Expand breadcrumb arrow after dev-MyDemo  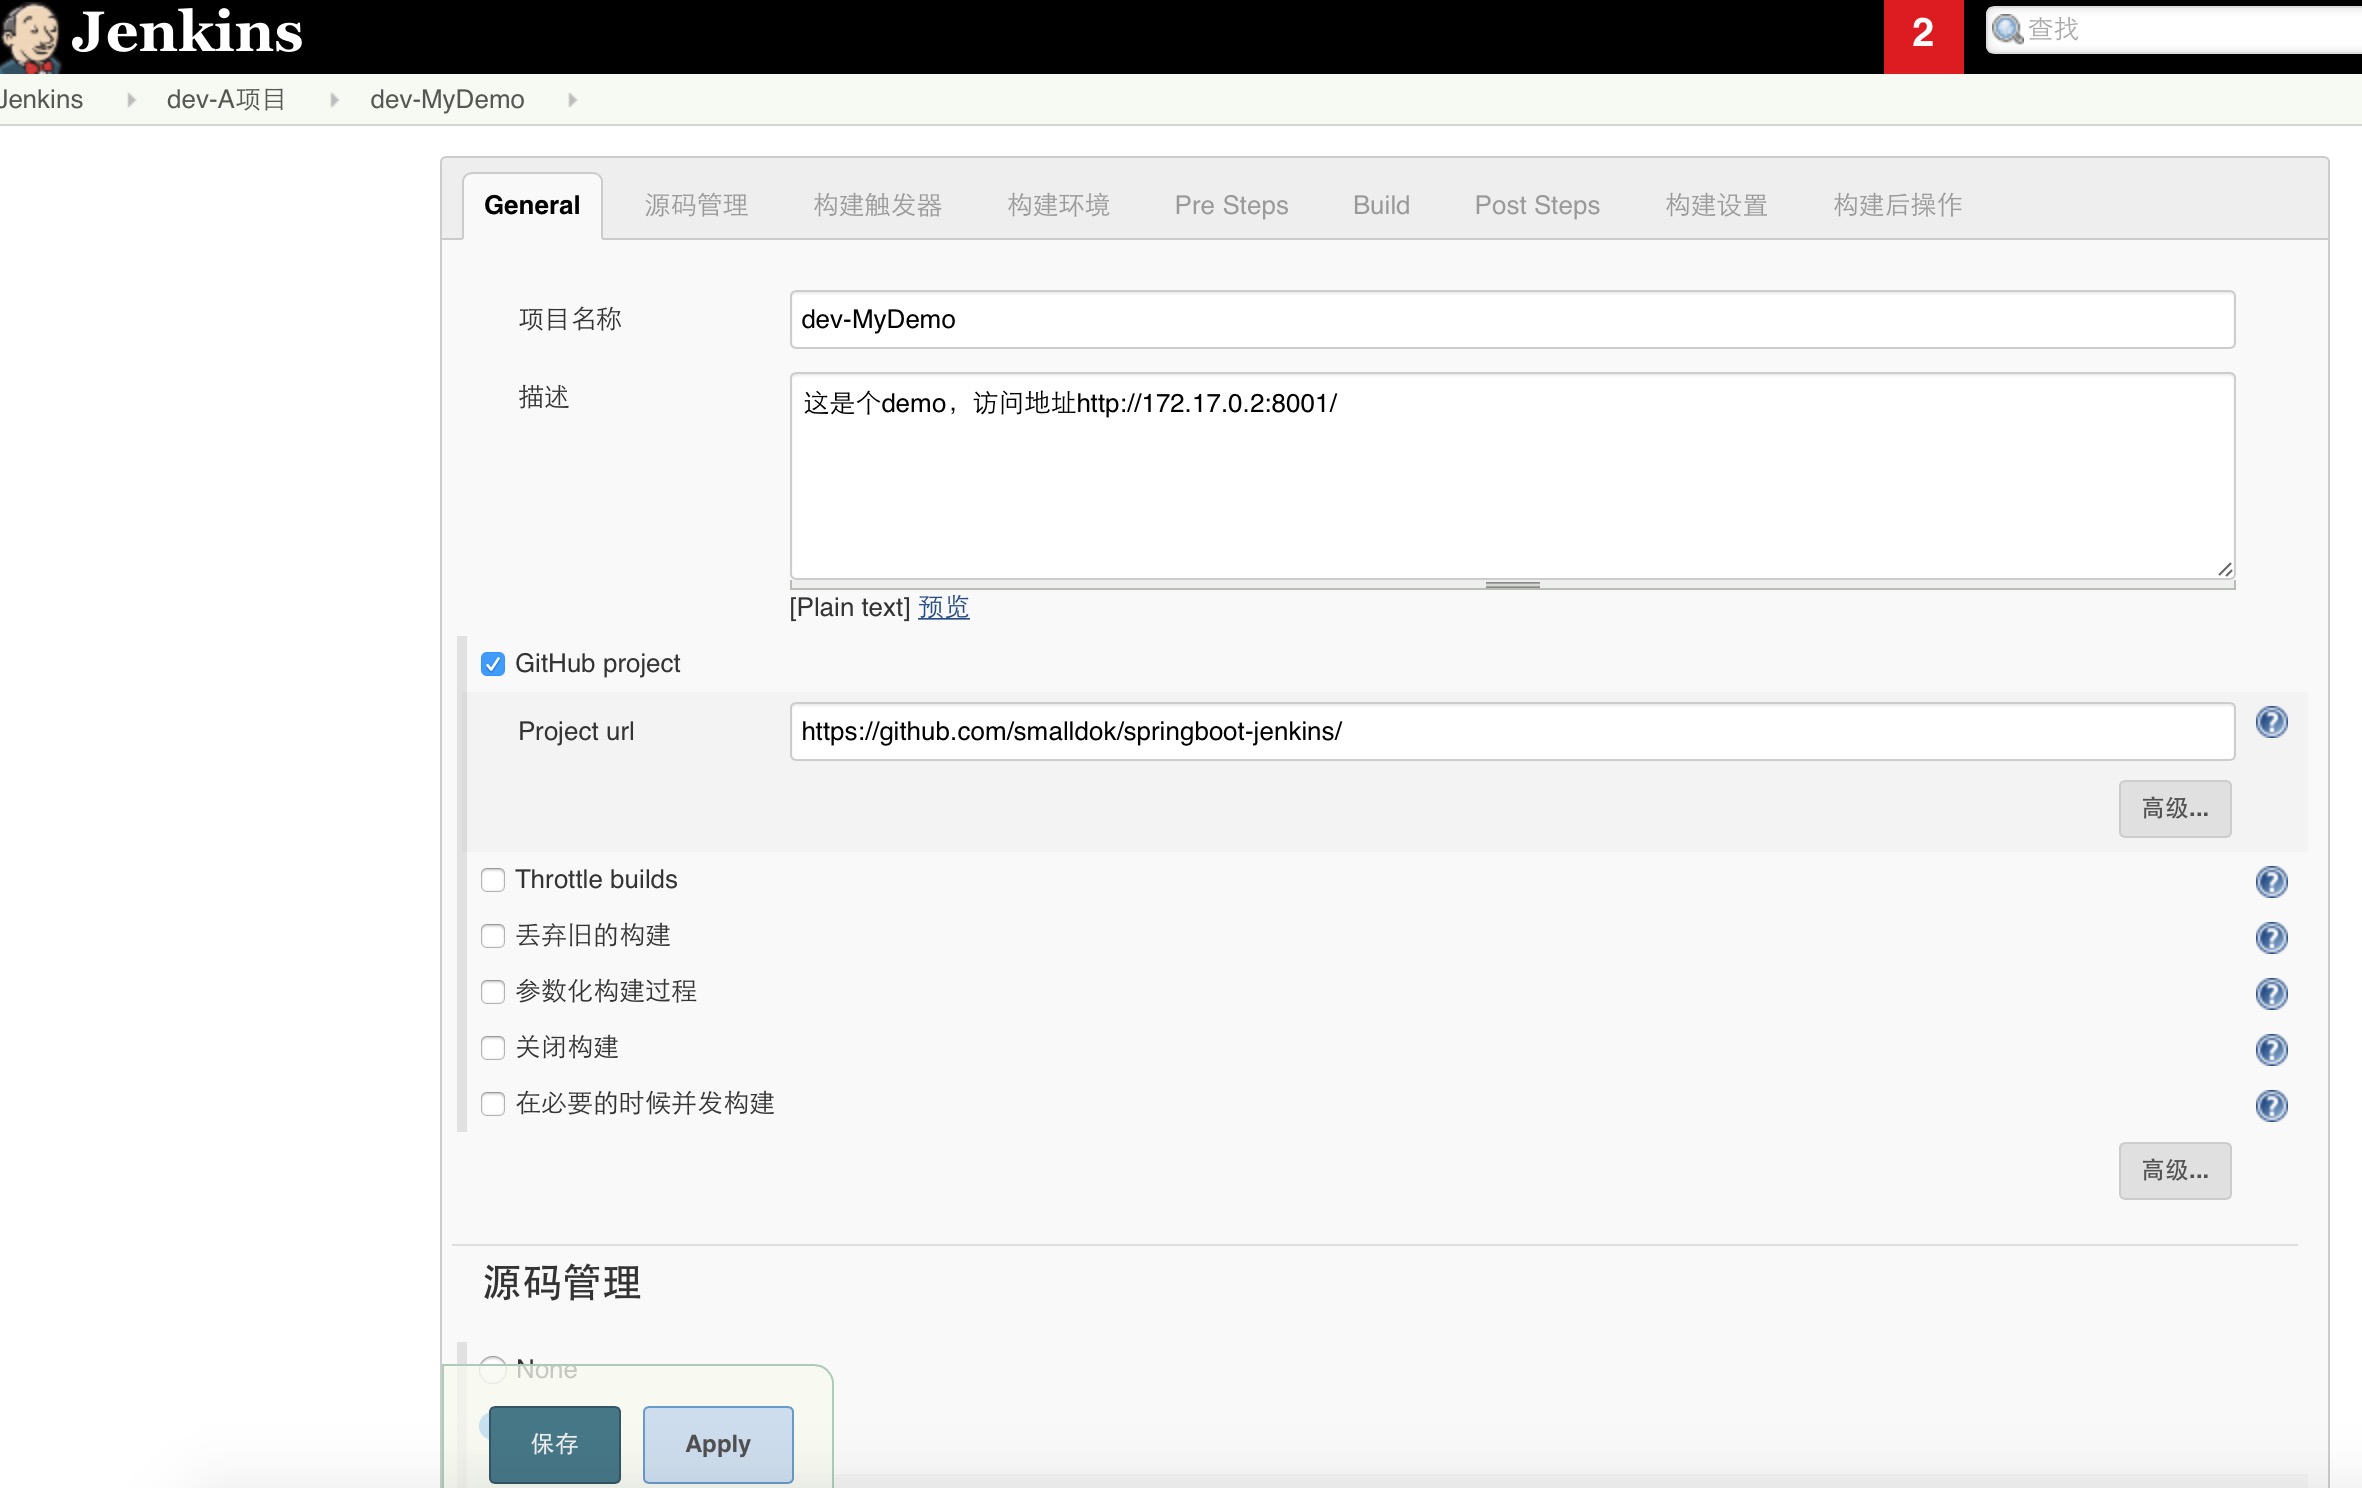coord(572,100)
